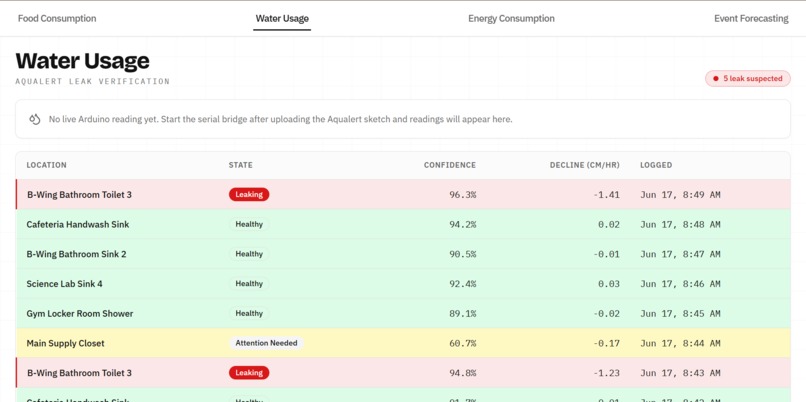Image resolution: width=806 pixels, height=402 pixels.
Task: Select the Science Lab Sink 4 location
Action: (x=65, y=284)
